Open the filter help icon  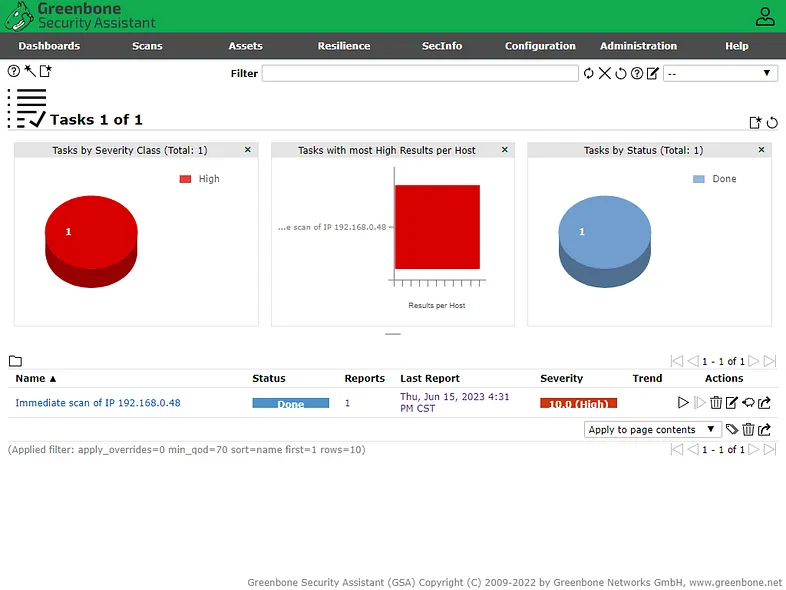(x=637, y=74)
